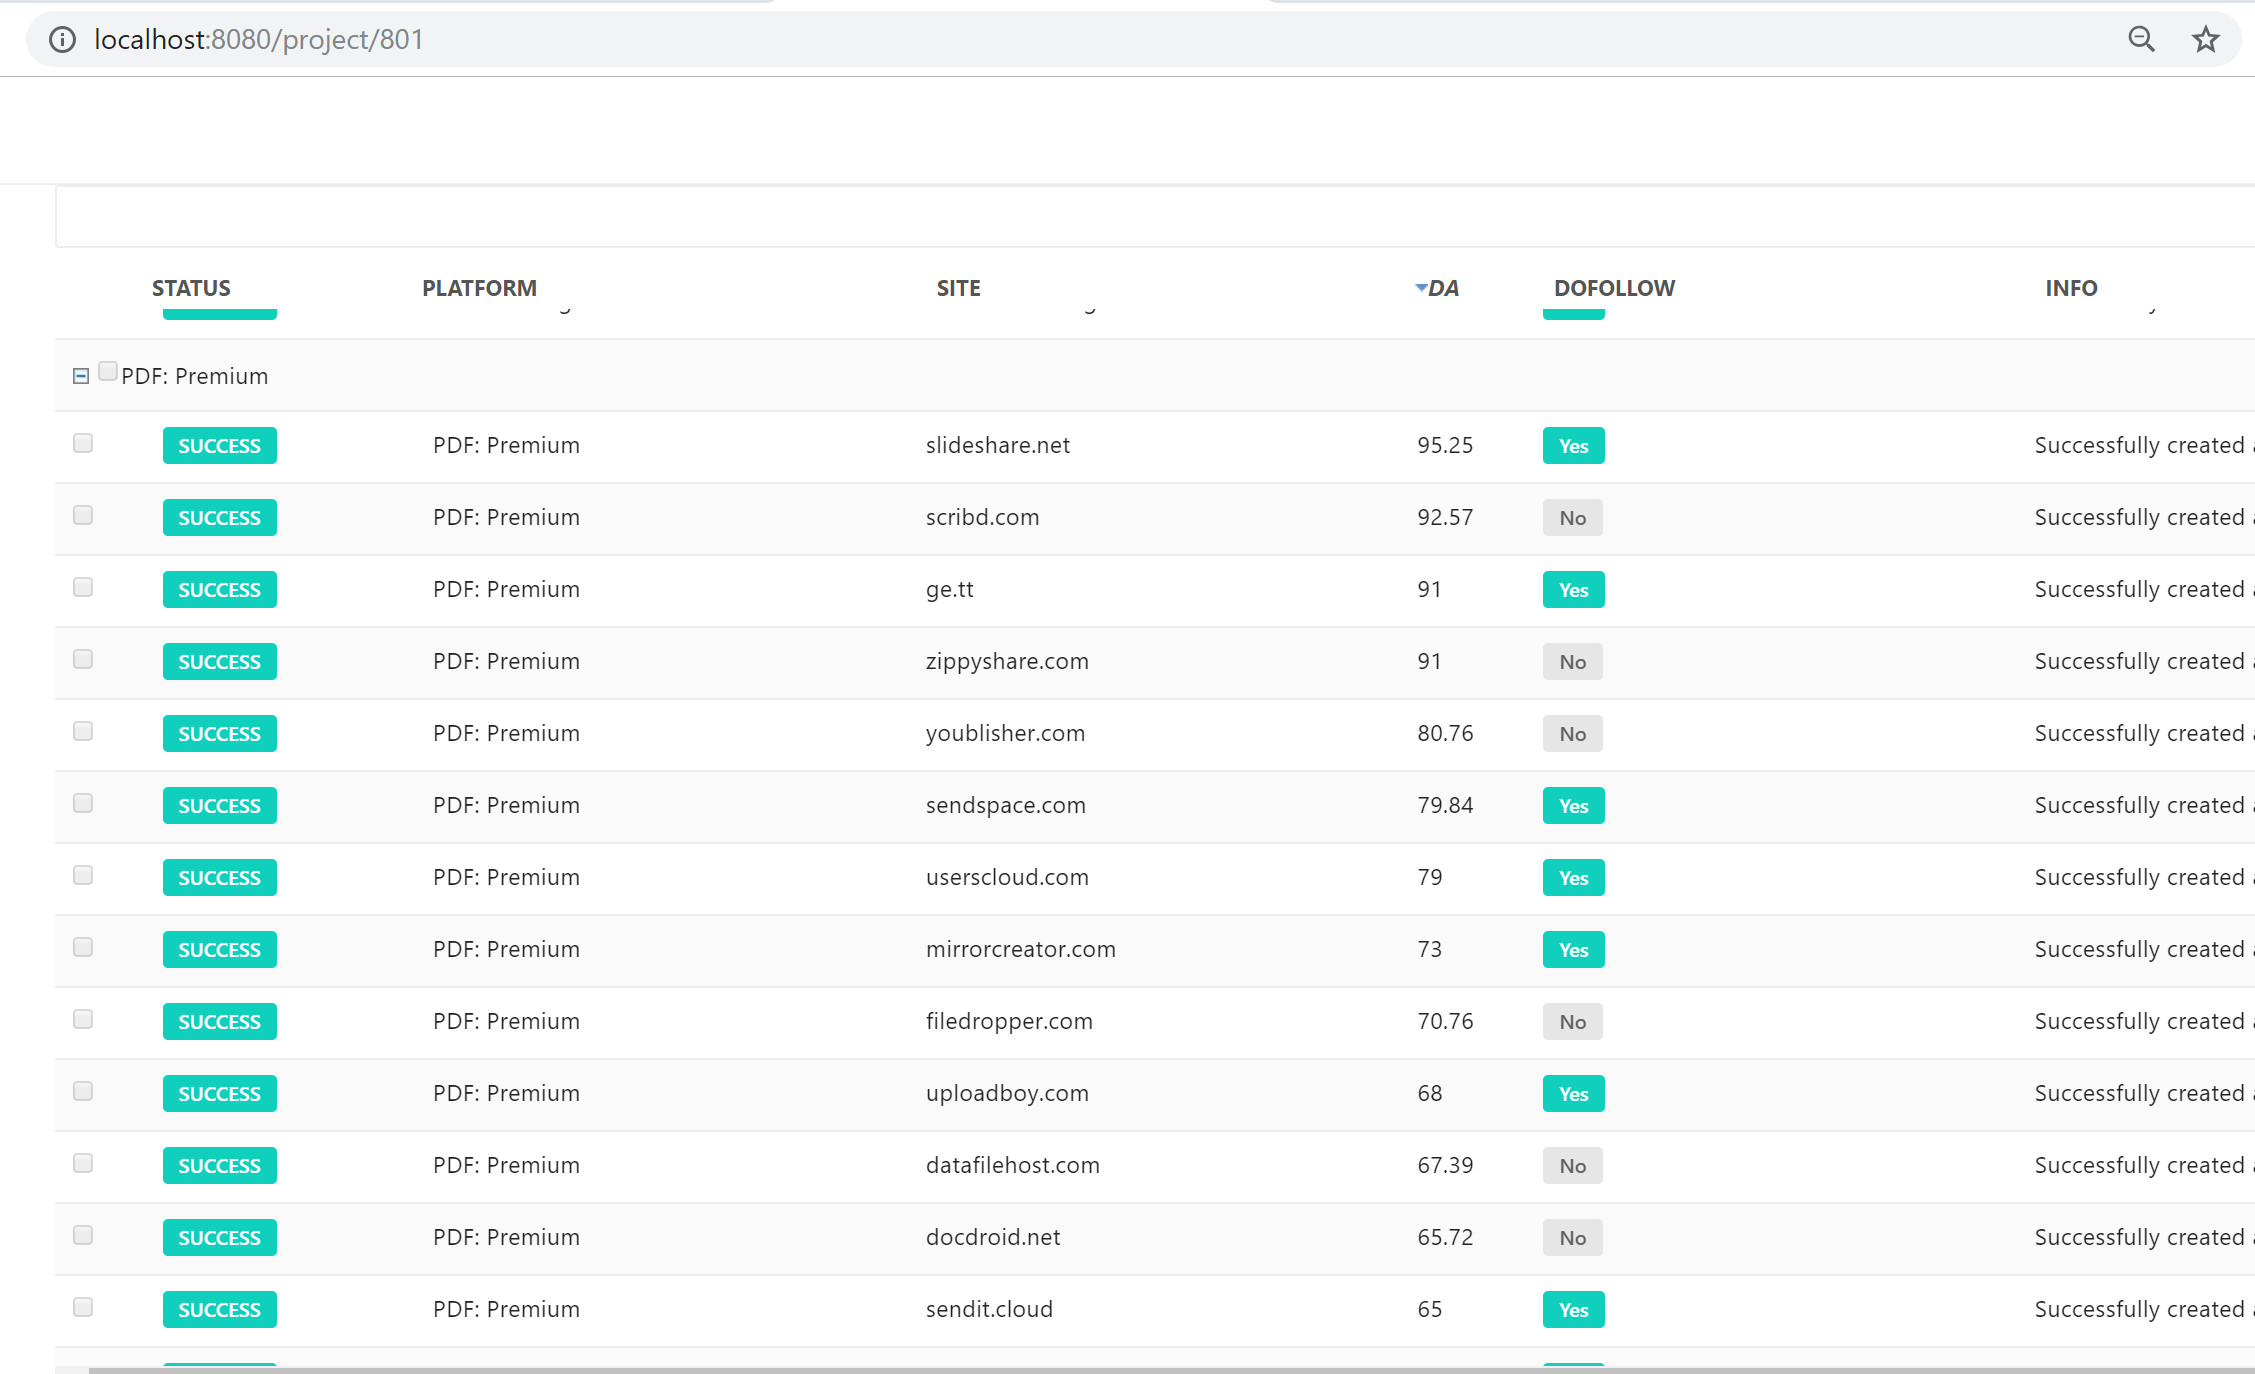
Task: Click the Yes dofollow badge for mirrorcreator.com
Action: point(1574,950)
